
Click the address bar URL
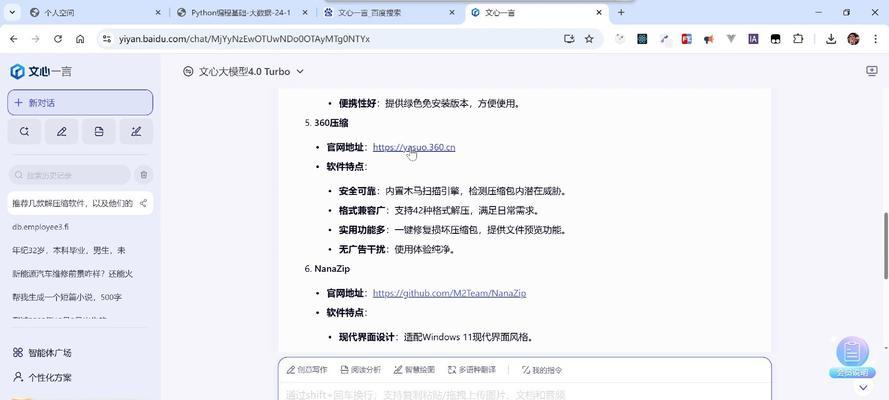pos(244,39)
